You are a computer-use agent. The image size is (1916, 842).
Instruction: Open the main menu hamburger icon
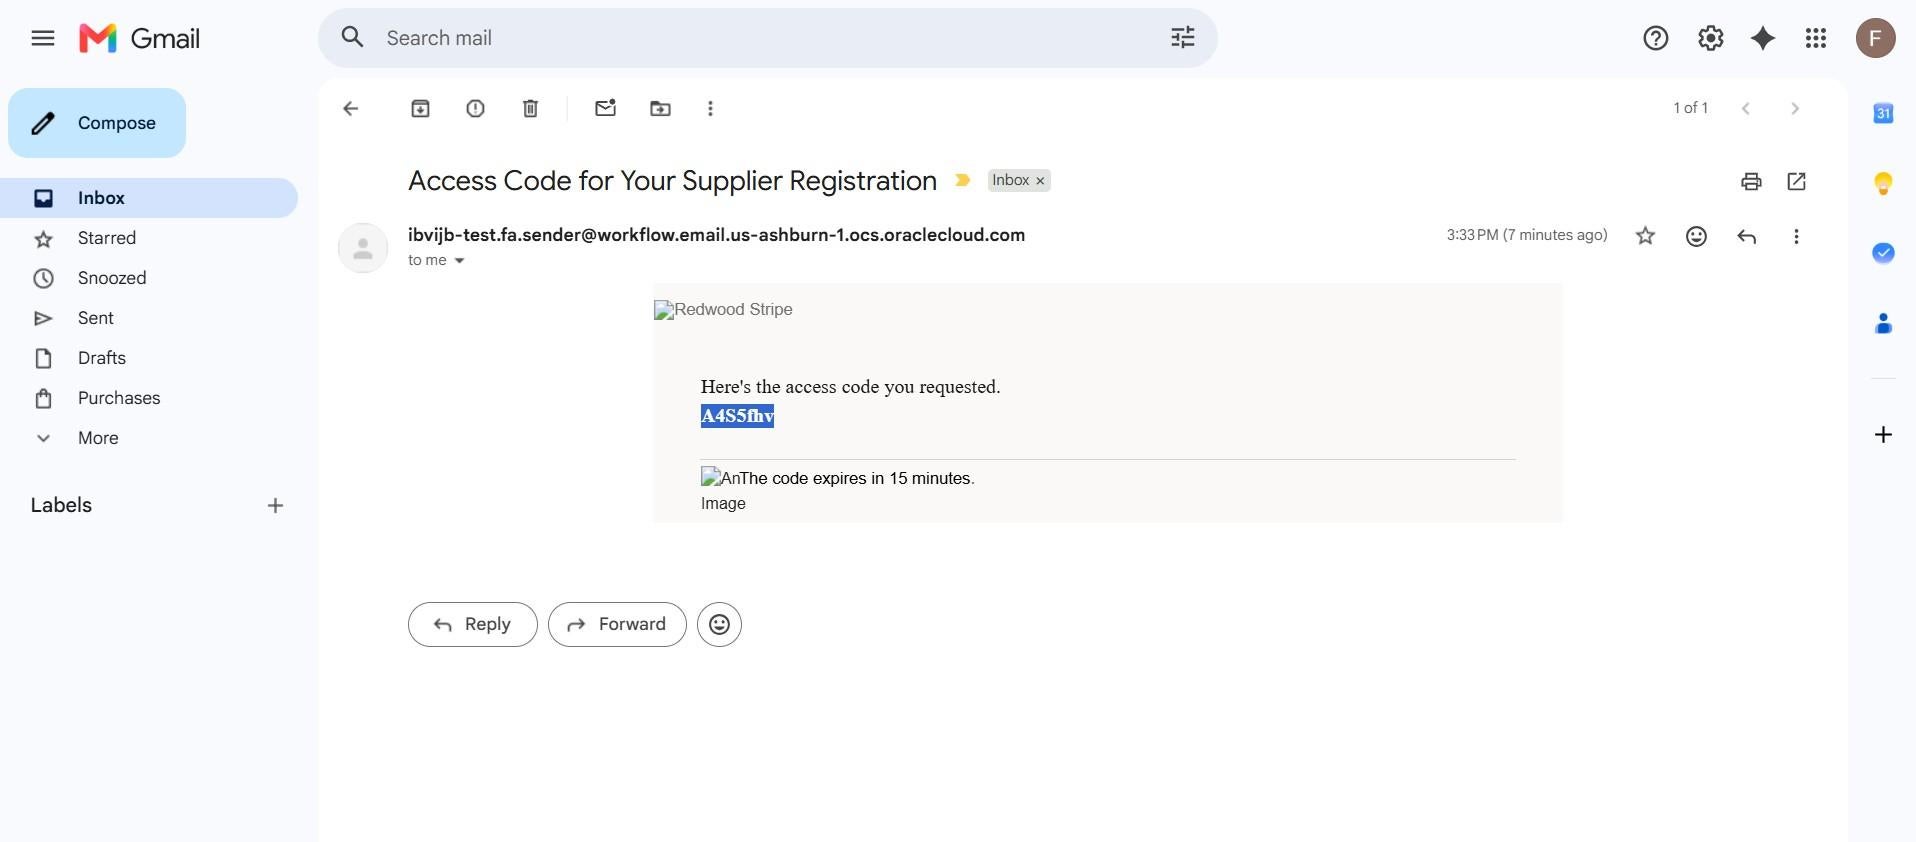pos(42,38)
